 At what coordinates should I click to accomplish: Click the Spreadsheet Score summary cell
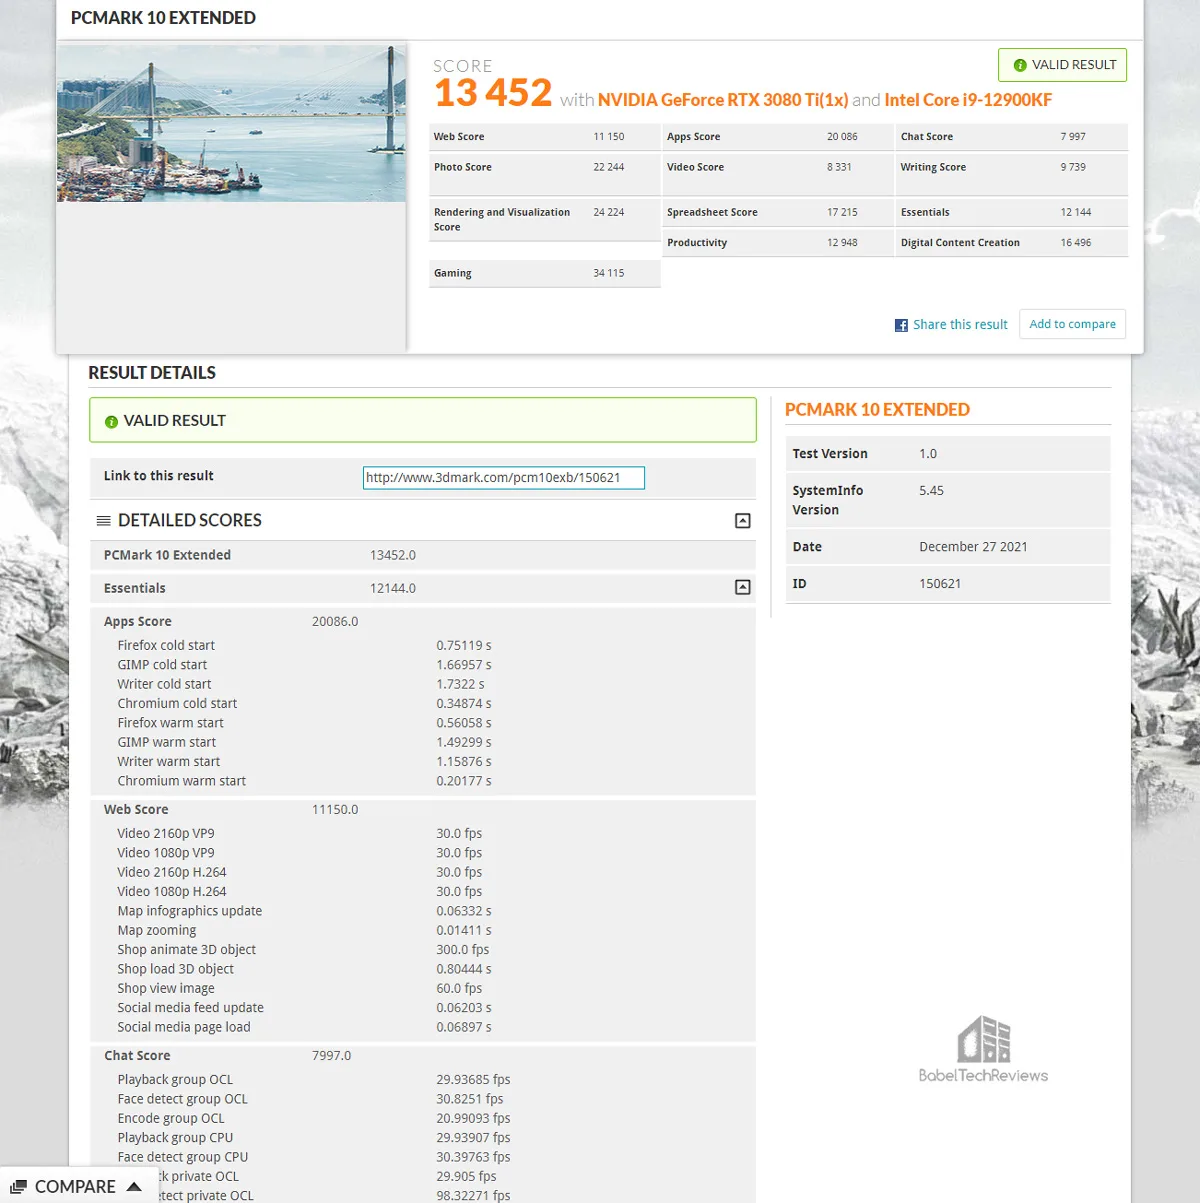(778, 212)
